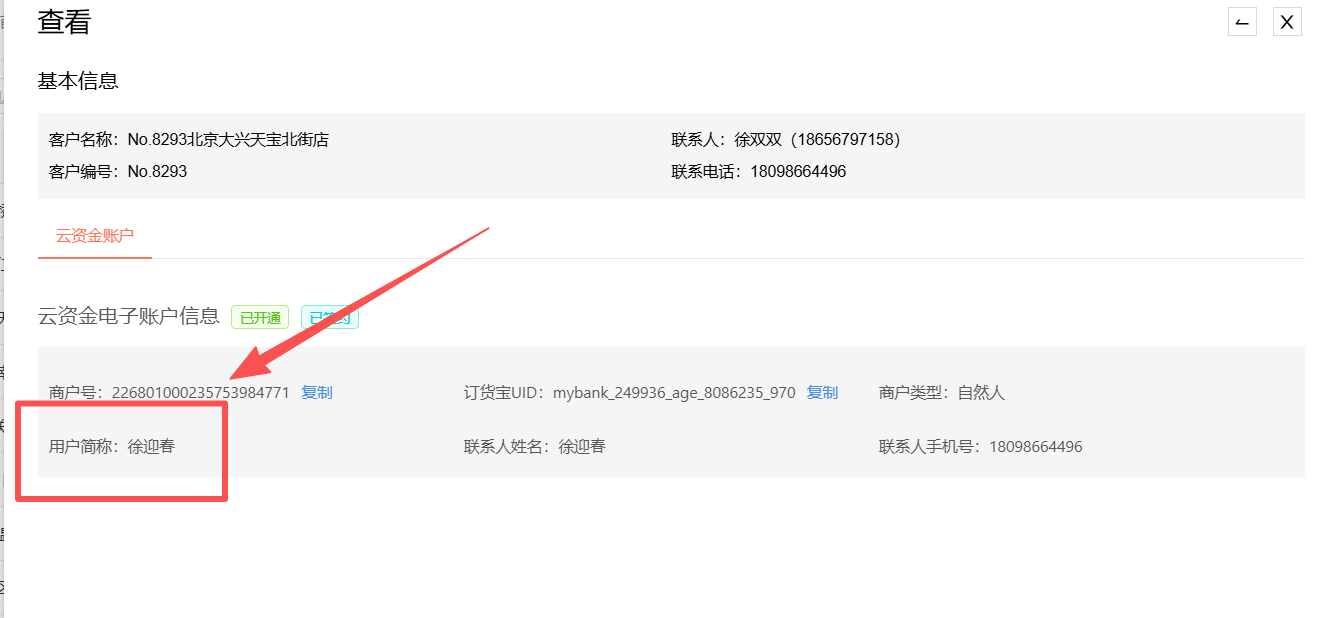This screenshot has width=1326, height=618.
Task: Click the back arrow icon in dialog header
Action: [x=1242, y=22]
